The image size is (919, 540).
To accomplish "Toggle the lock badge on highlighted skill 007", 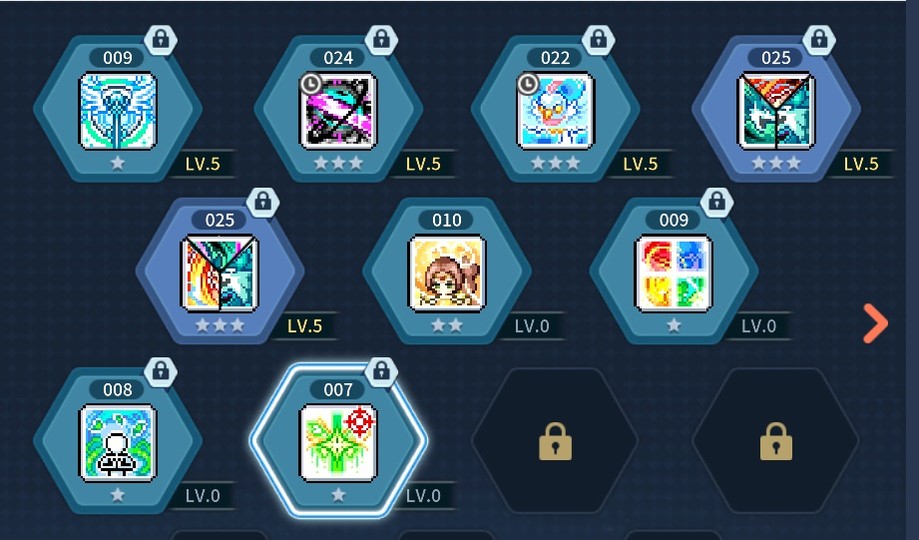I will pyautogui.click(x=381, y=372).
